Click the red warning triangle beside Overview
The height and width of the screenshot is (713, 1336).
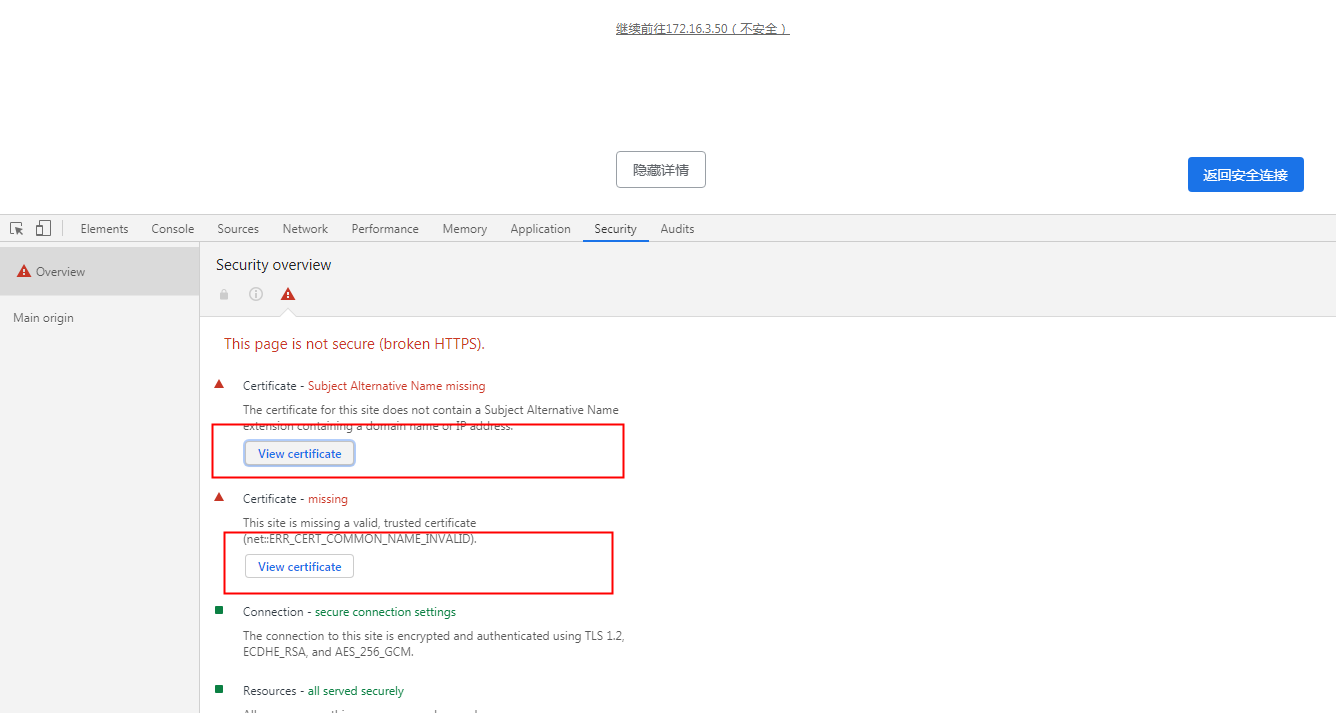click(24, 271)
